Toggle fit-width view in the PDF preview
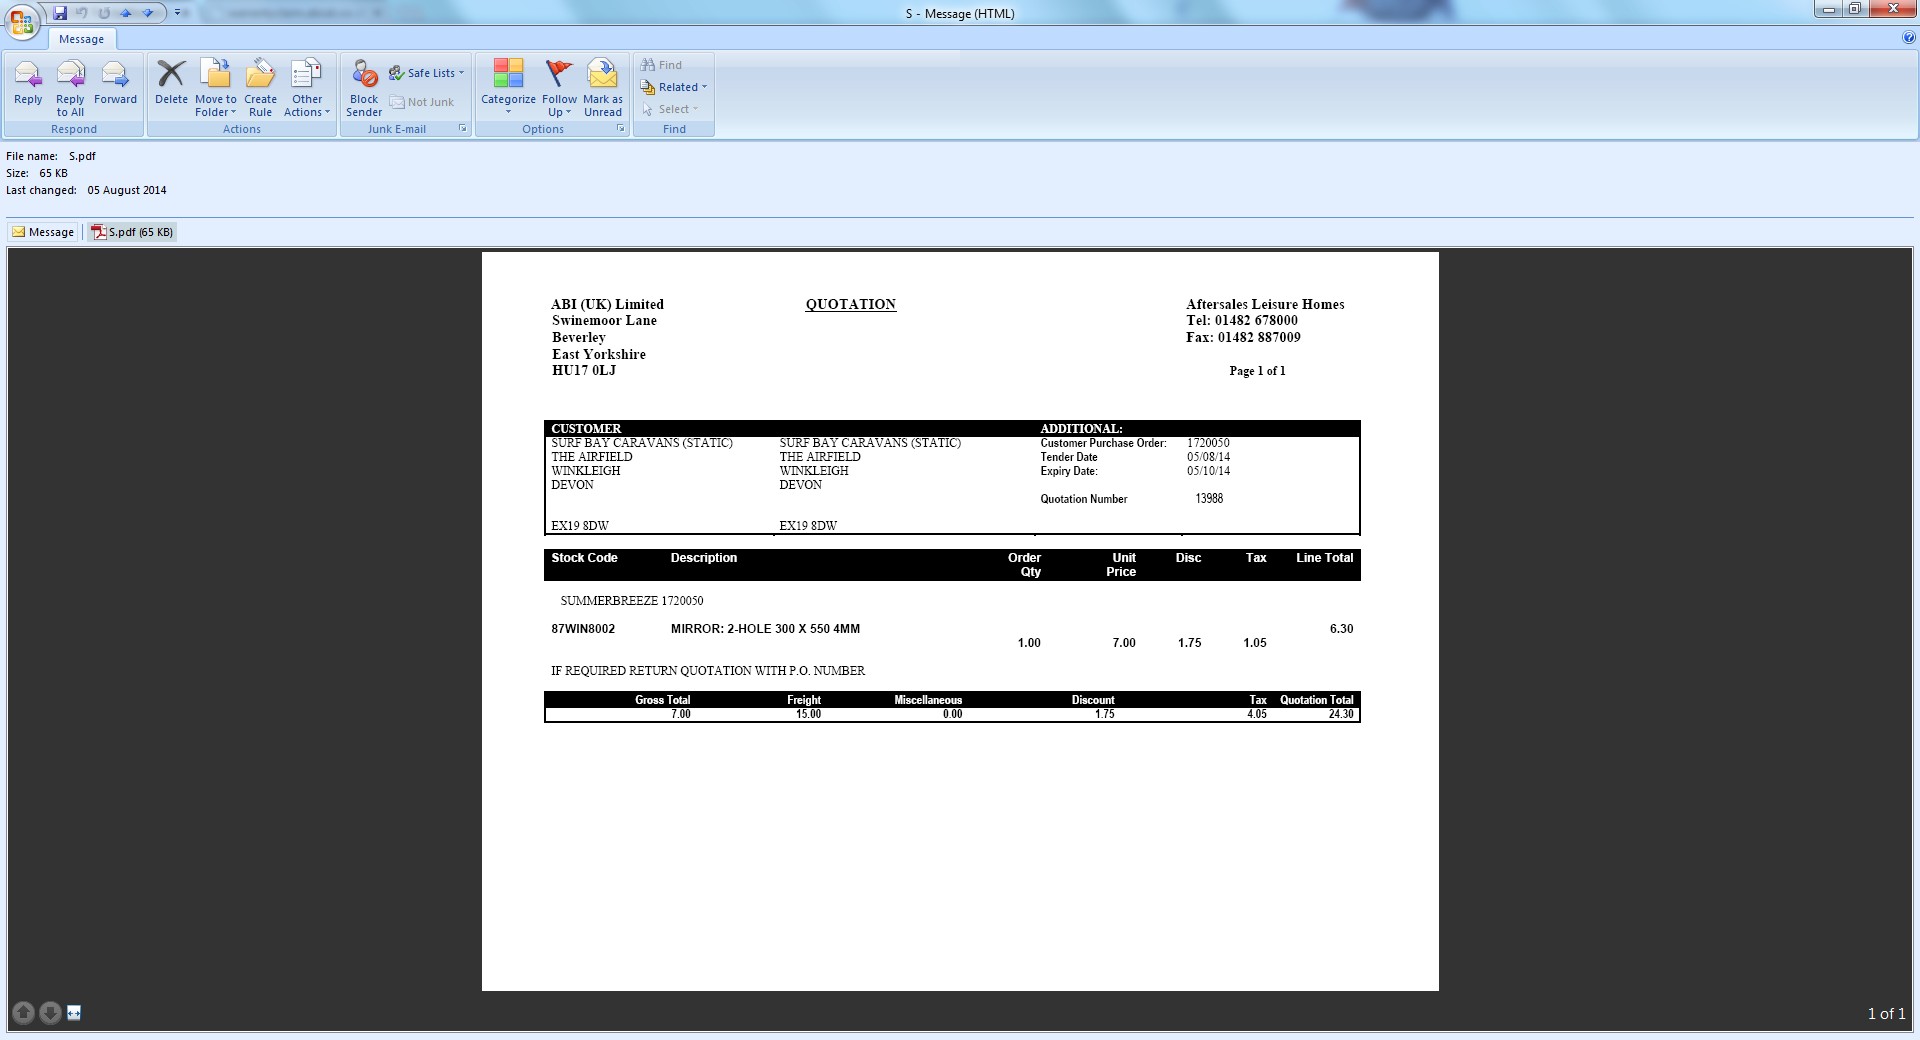Image resolution: width=1920 pixels, height=1040 pixels. 74,1013
